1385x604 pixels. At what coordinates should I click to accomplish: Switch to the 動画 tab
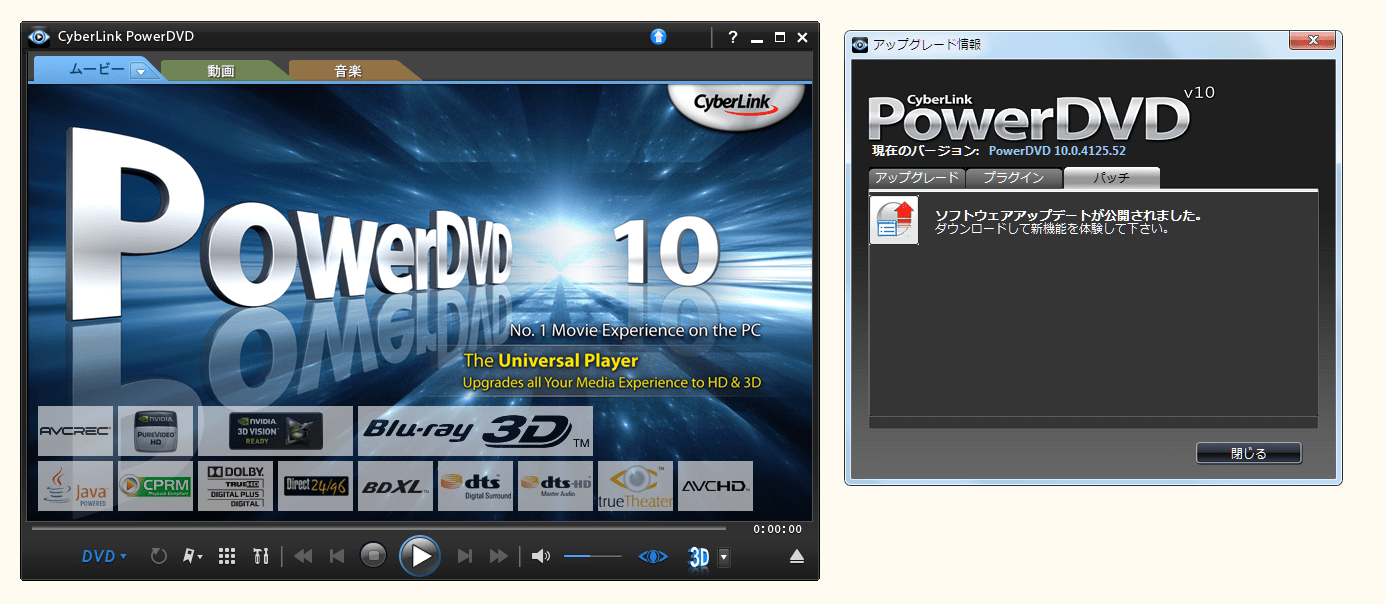click(x=221, y=71)
